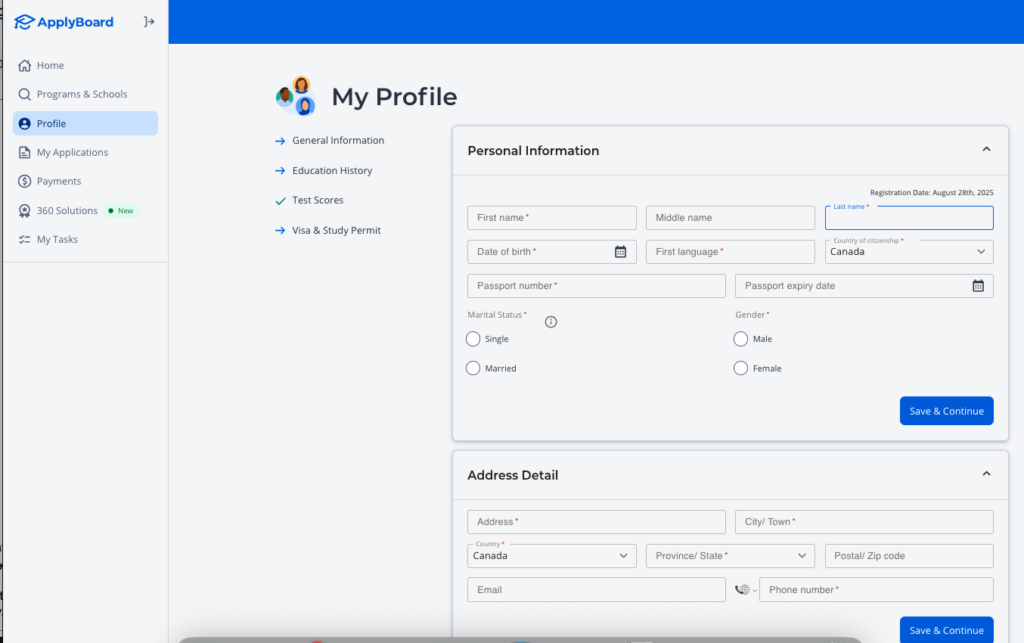Click the My Tasks checklist icon
Screen dimensions: 1024x643
point(23,239)
